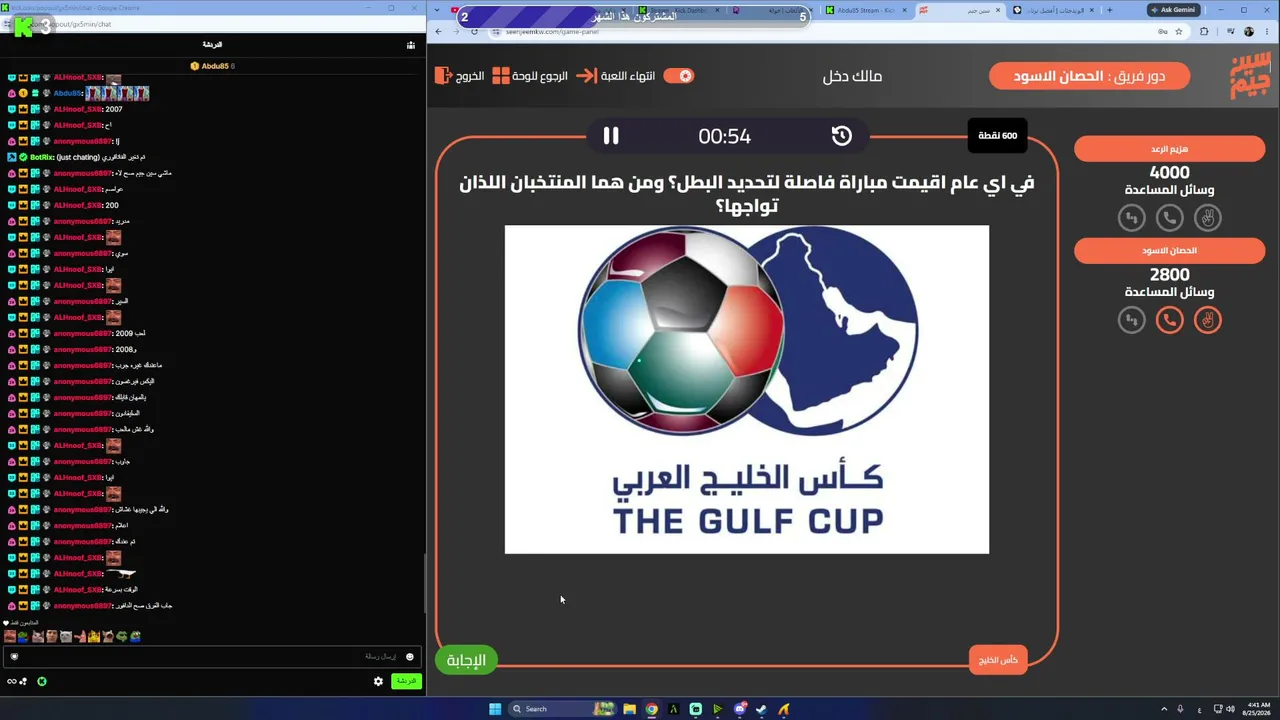Click the Abdu85 pinned name at chat top
The height and width of the screenshot is (720, 1280).
[216, 66]
